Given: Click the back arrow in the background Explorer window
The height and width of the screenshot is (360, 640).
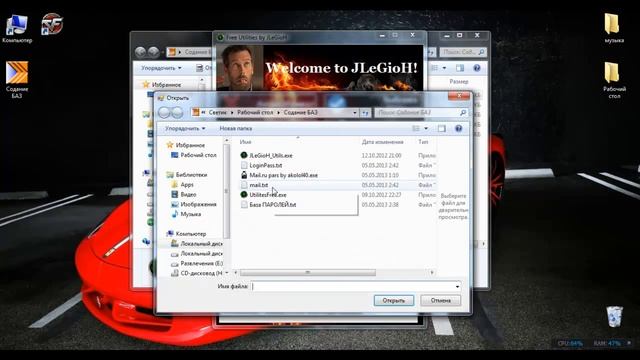Looking at the screenshot, I should [x=140, y=52].
